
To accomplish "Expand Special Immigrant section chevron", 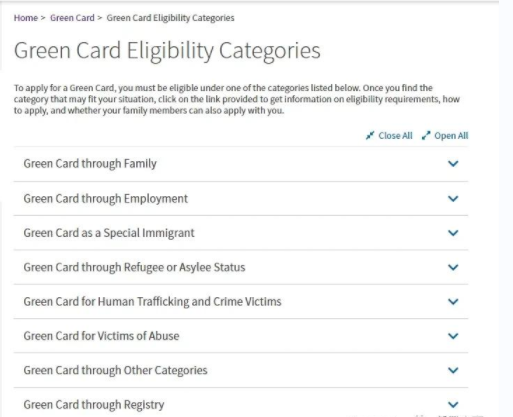I will tap(453, 233).
